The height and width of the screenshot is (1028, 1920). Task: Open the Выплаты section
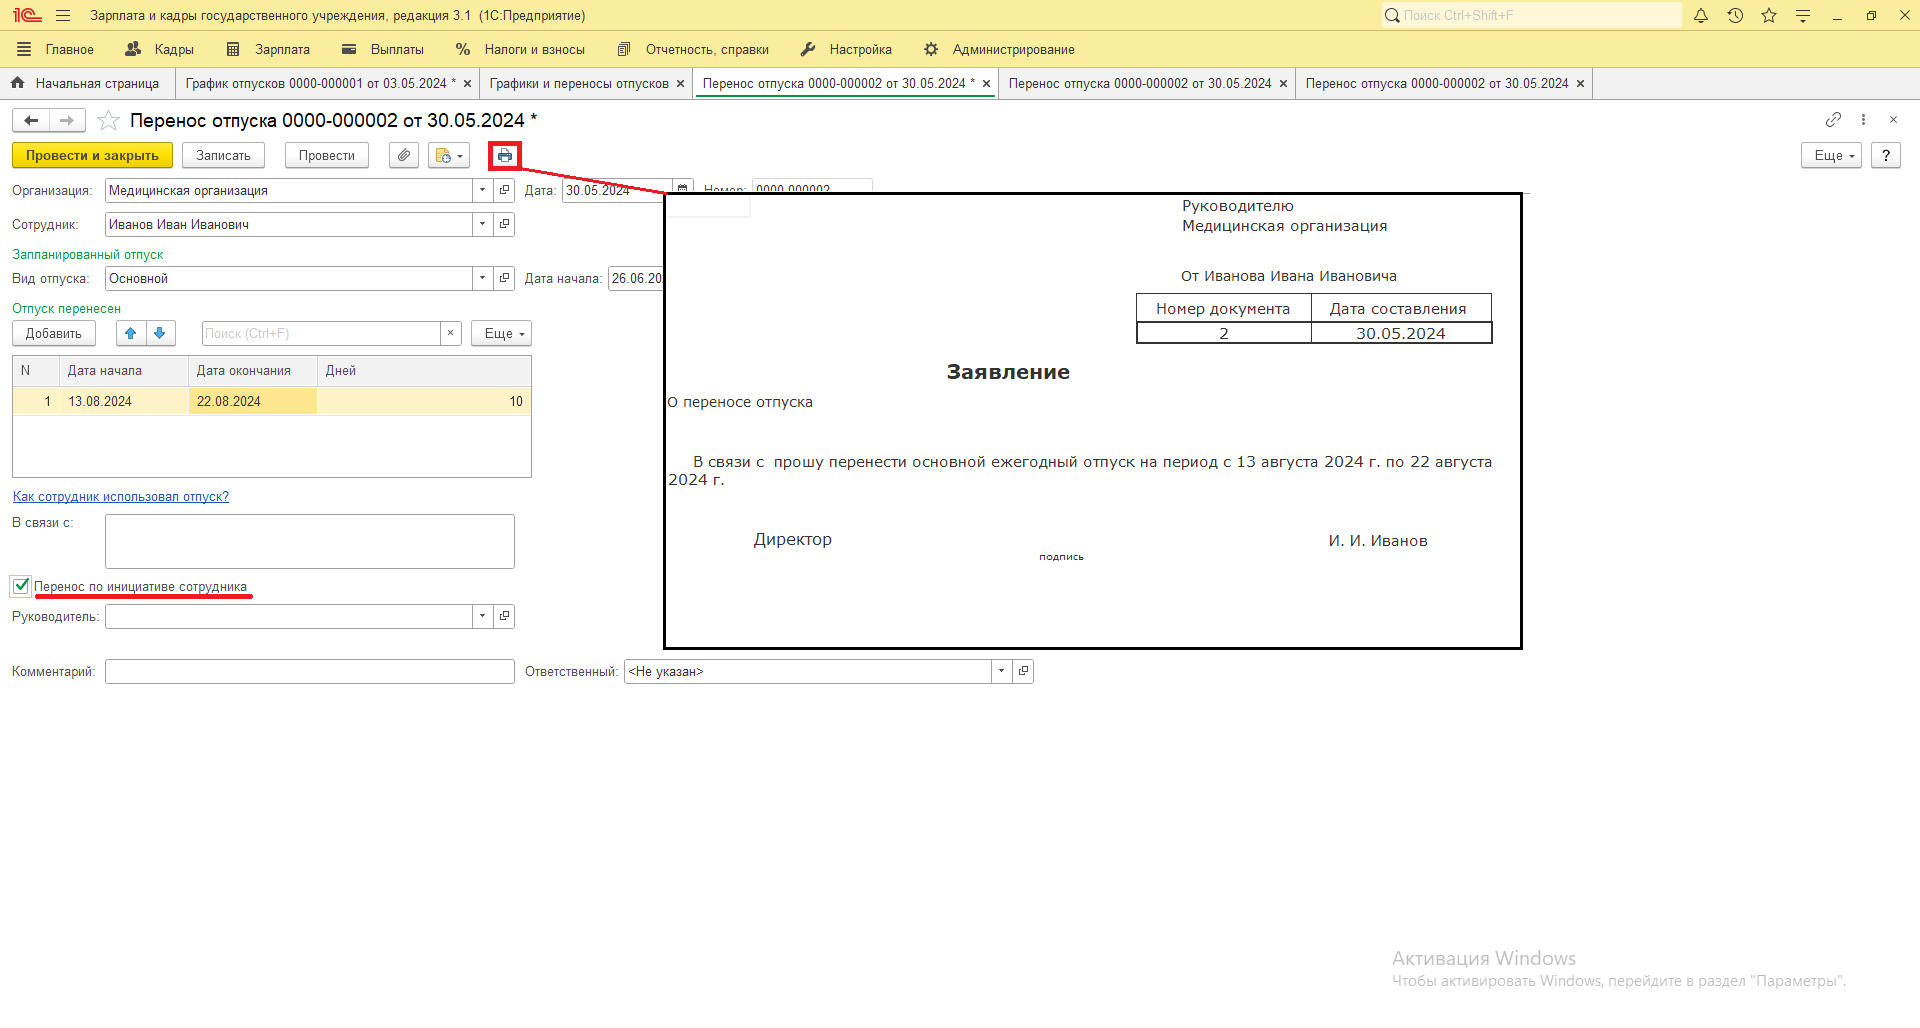click(x=383, y=50)
